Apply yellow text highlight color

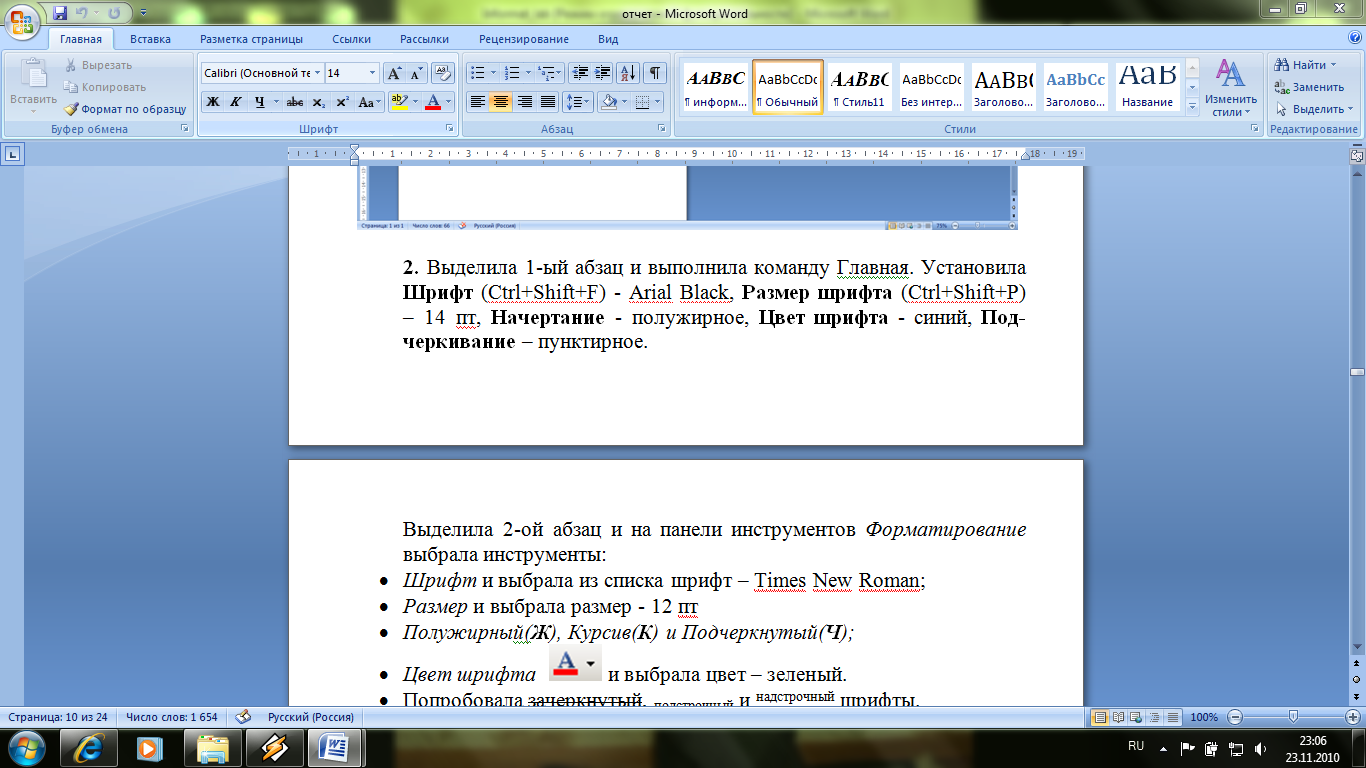tap(400, 102)
